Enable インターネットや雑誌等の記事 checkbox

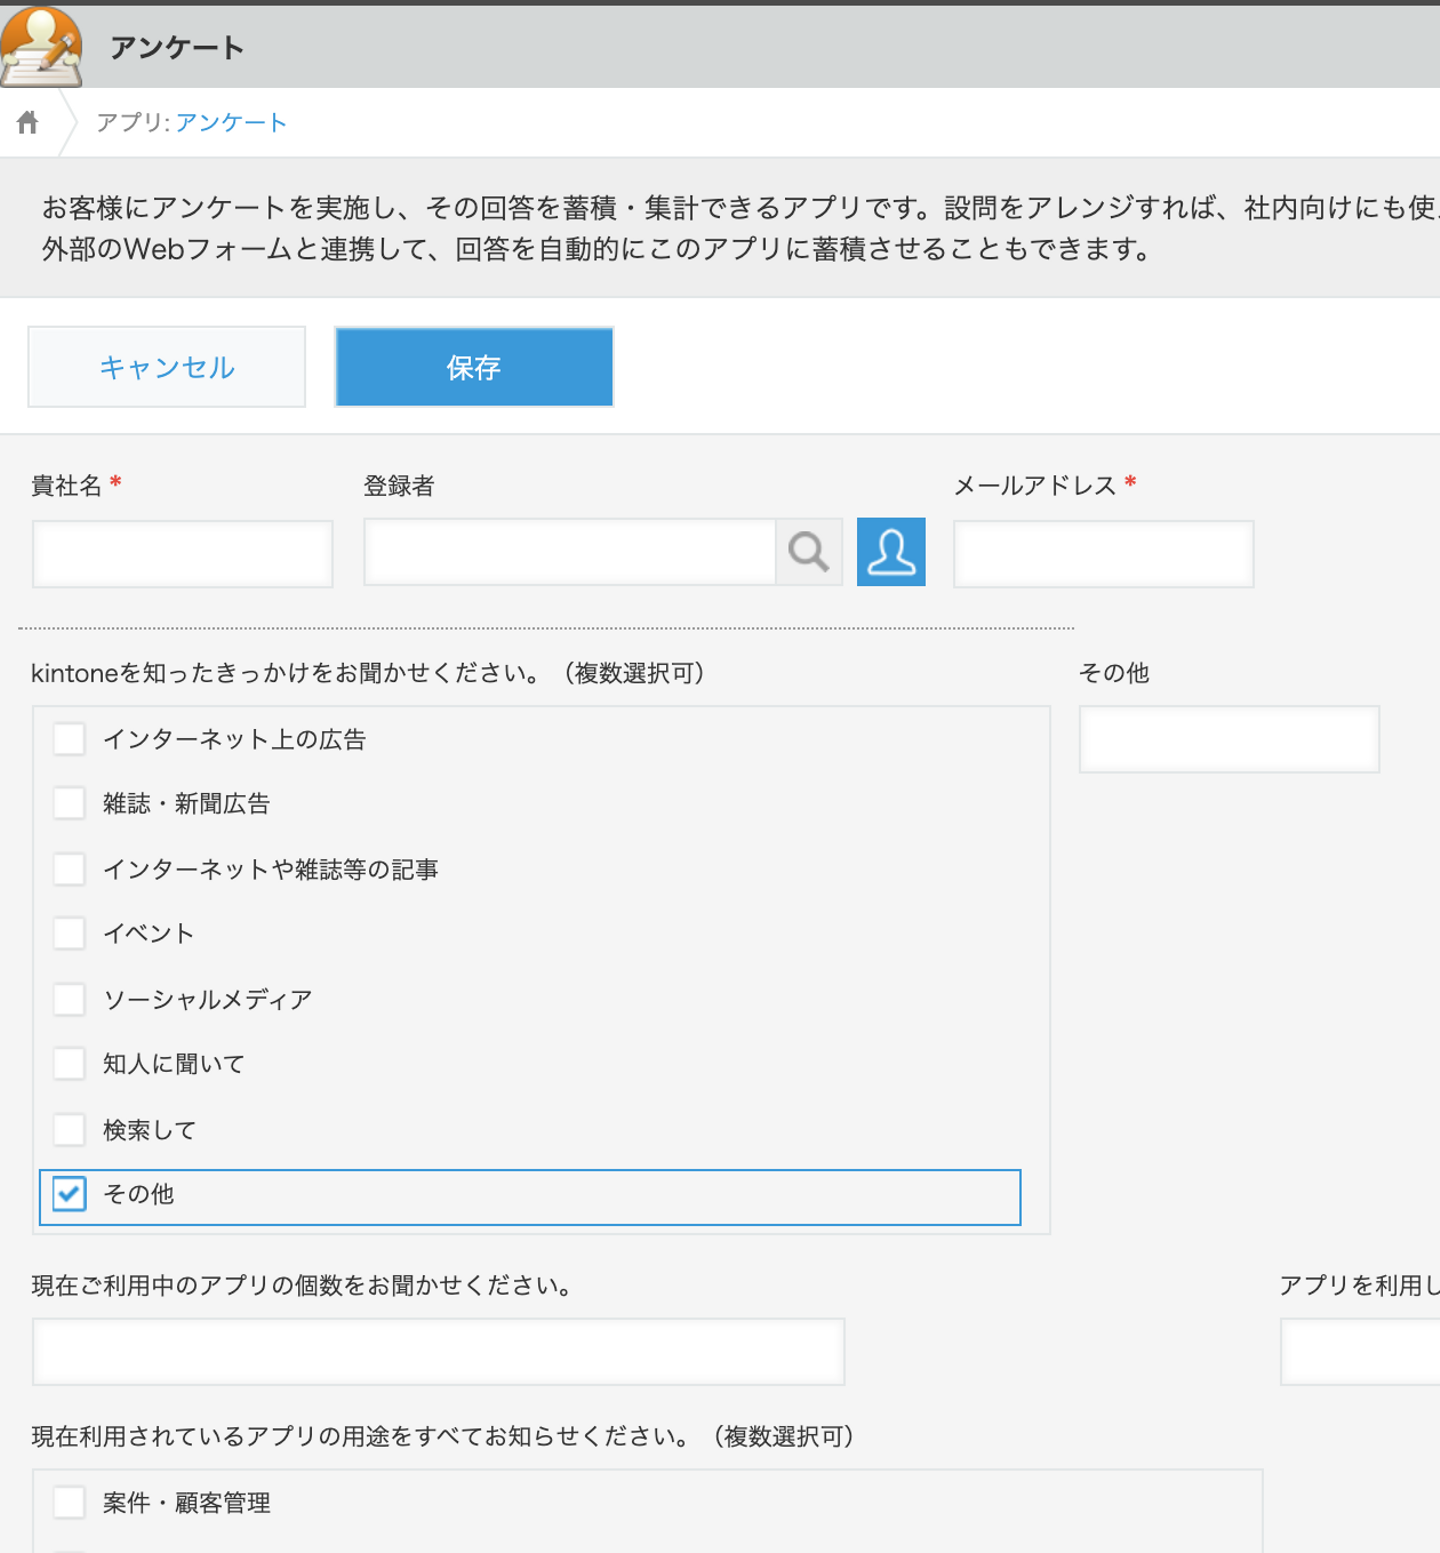[69, 869]
